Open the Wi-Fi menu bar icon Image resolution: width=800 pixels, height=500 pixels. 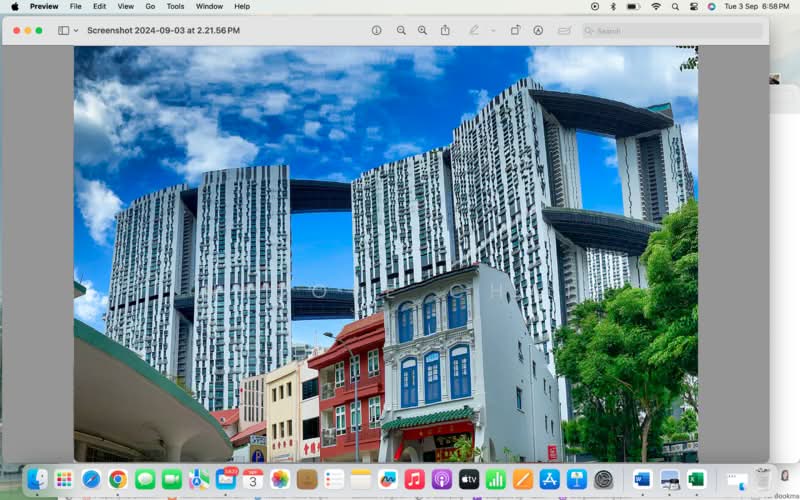tap(656, 7)
